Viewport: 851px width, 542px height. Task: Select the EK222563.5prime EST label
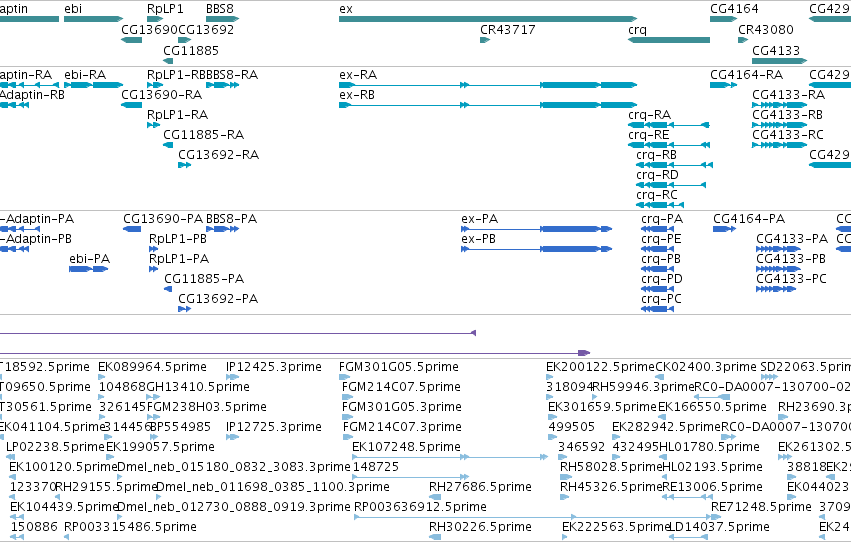(x=616, y=527)
